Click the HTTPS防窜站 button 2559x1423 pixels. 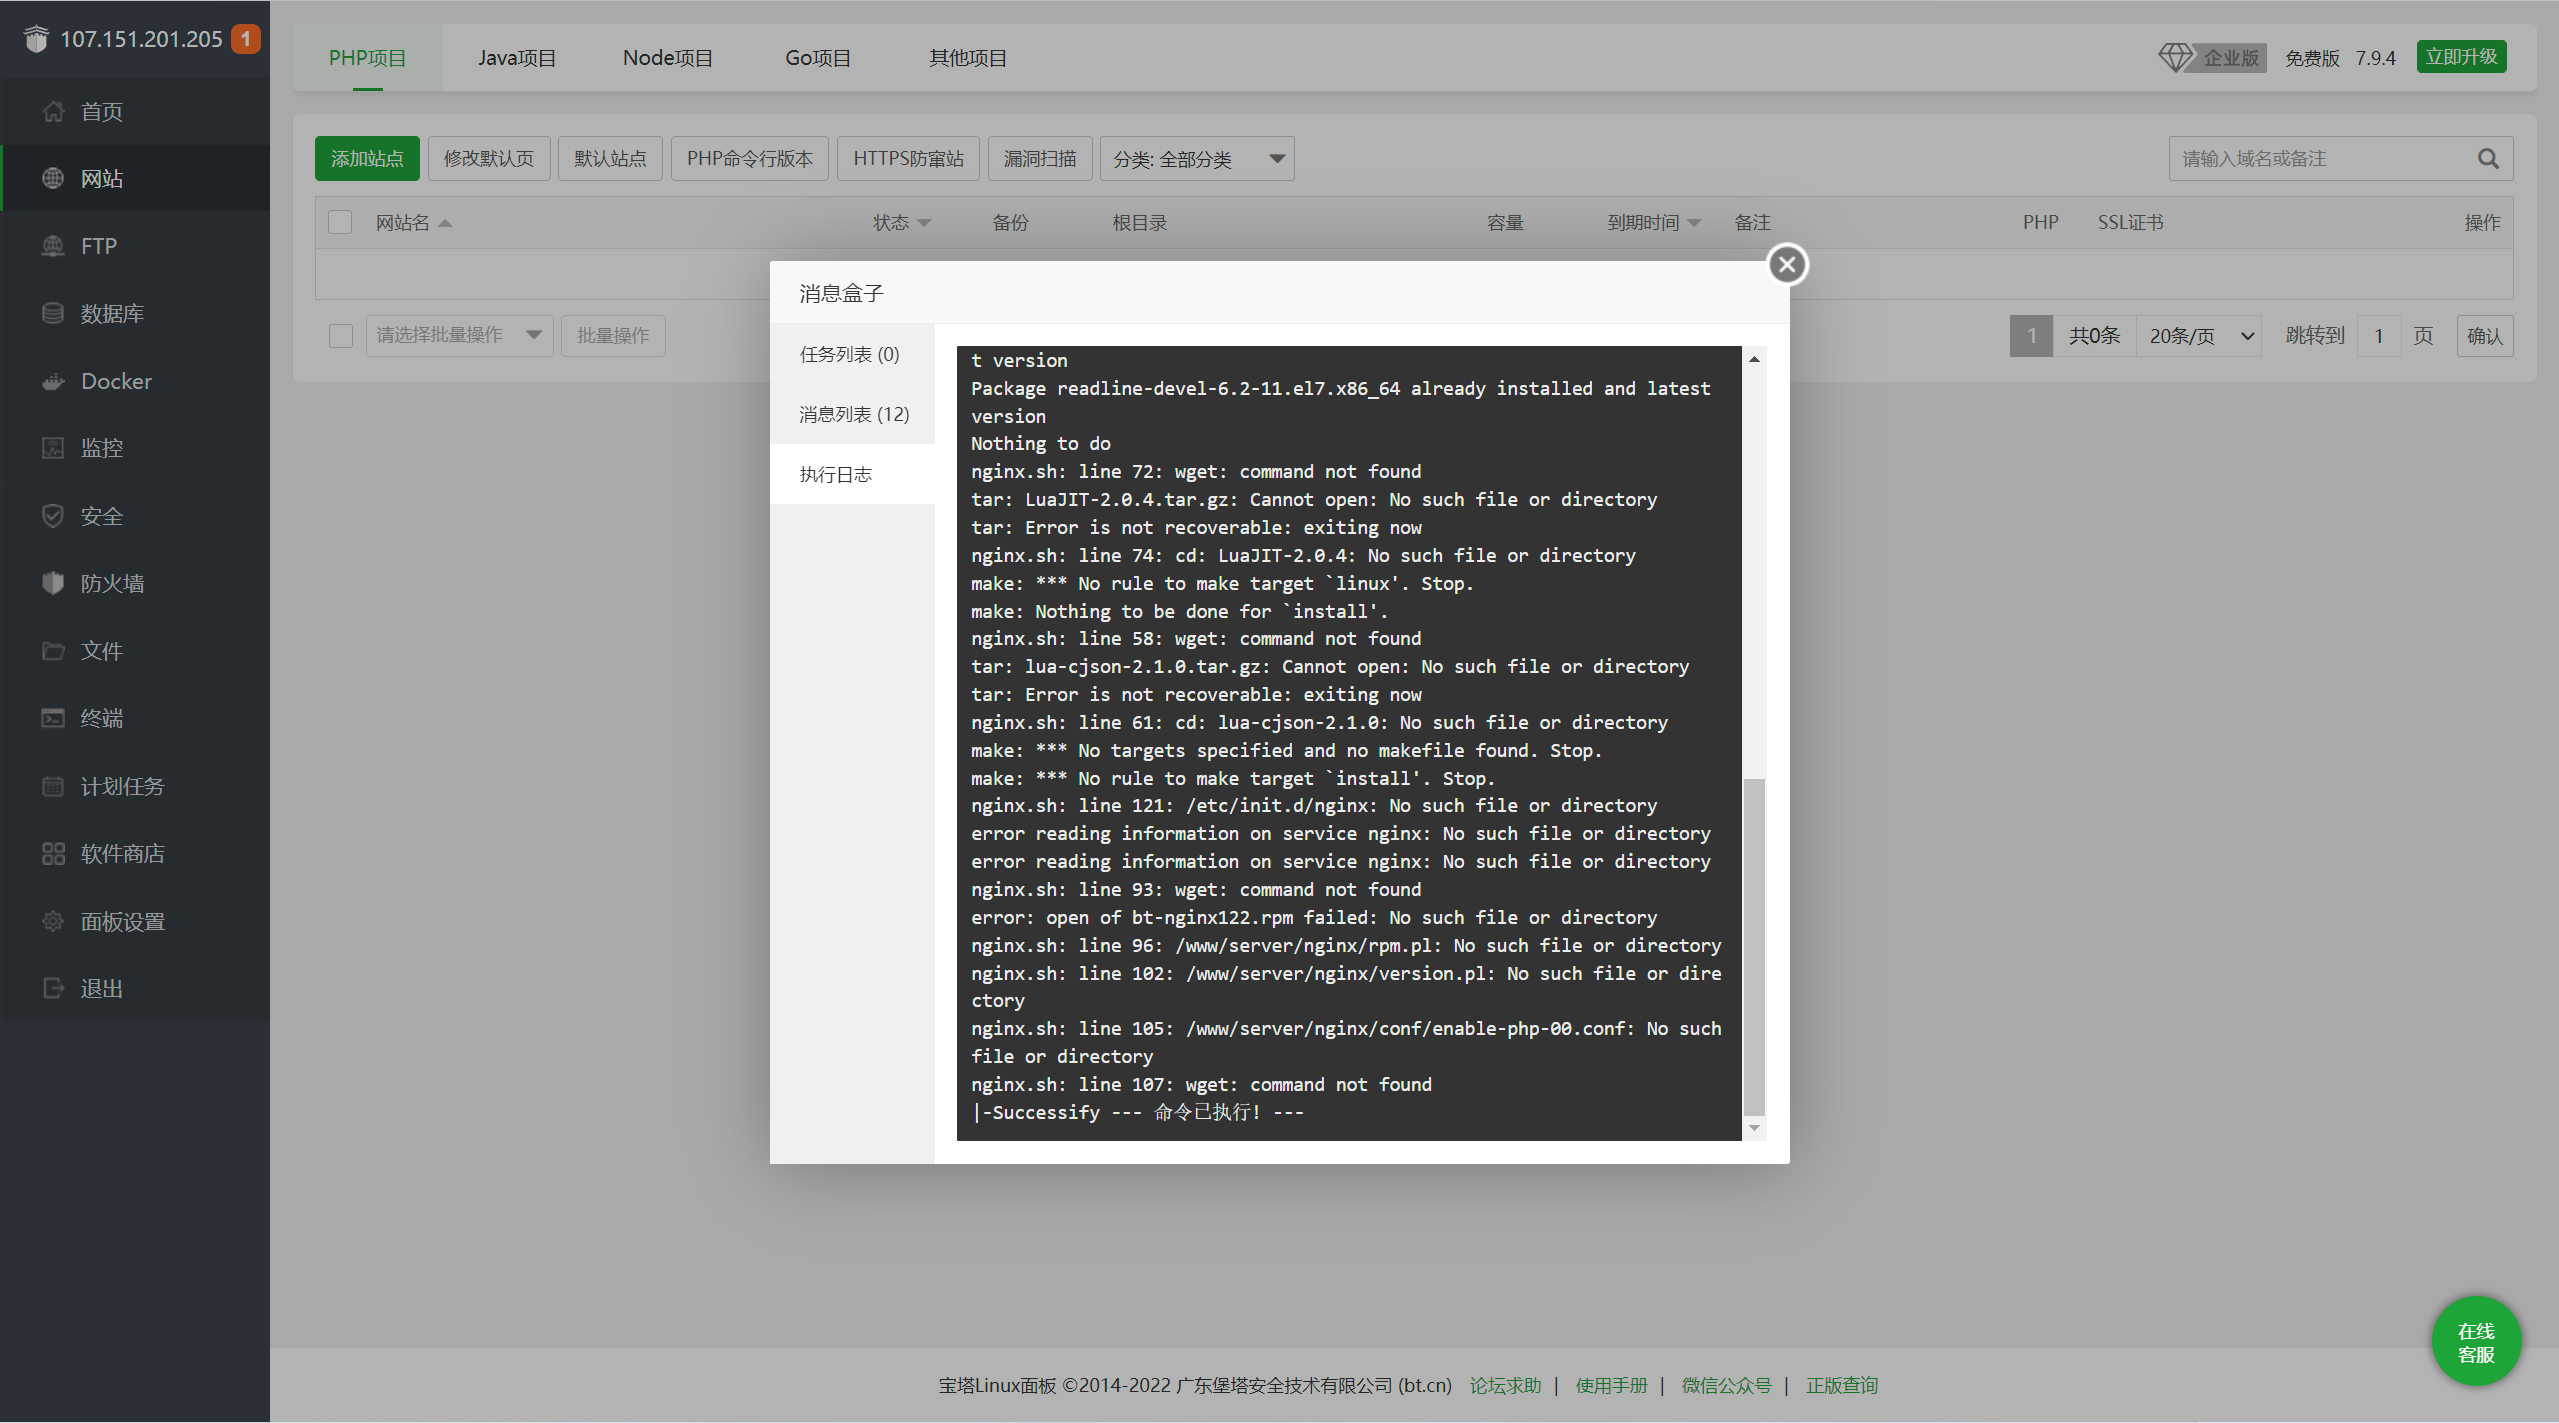(x=908, y=159)
